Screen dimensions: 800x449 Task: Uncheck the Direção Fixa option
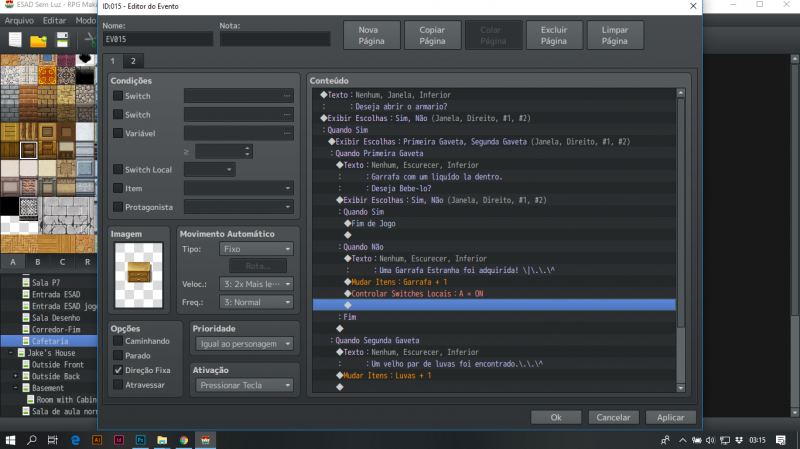click(118, 370)
